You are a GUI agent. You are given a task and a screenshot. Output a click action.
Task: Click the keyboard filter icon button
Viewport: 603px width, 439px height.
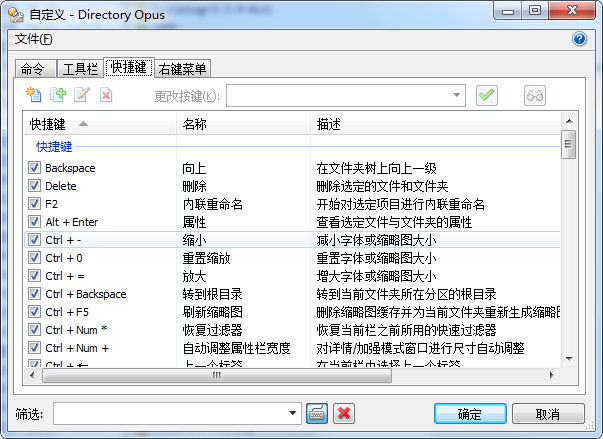(x=317, y=414)
